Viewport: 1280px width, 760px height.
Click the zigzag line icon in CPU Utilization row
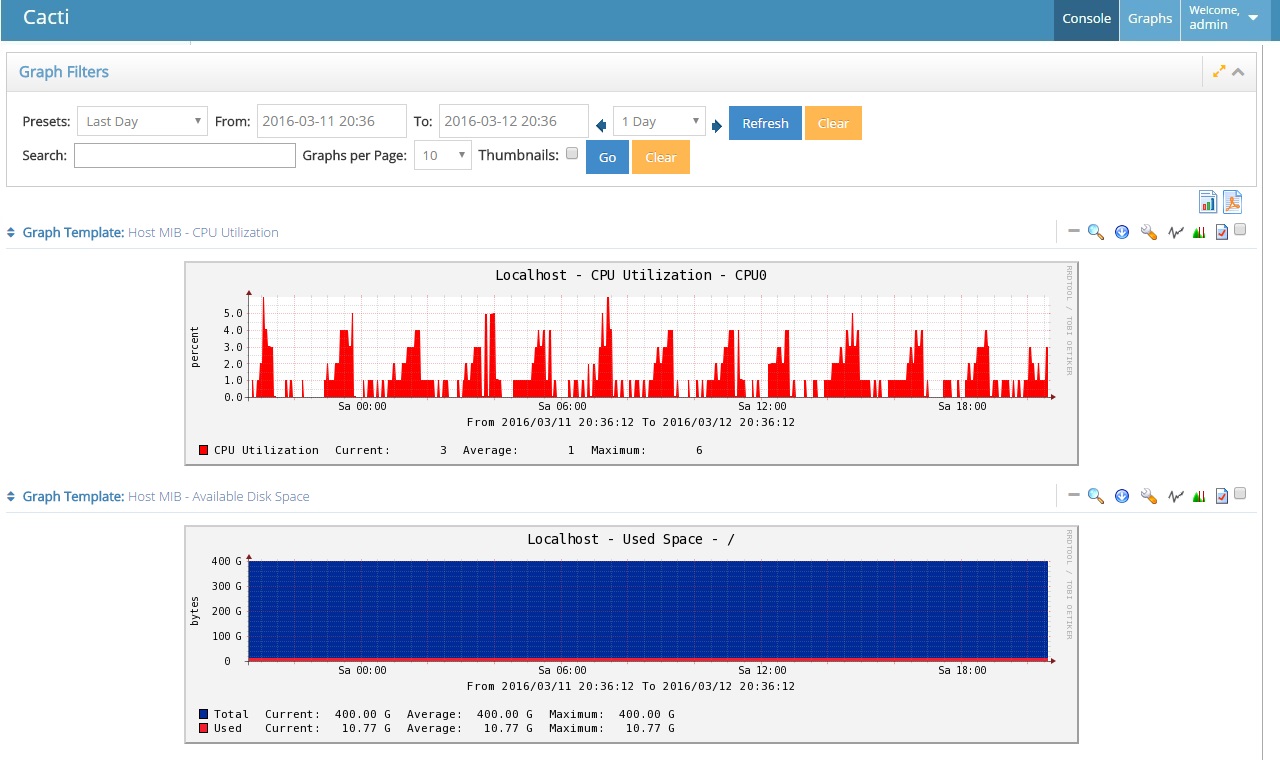pyautogui.click(x=1176, y=232)
